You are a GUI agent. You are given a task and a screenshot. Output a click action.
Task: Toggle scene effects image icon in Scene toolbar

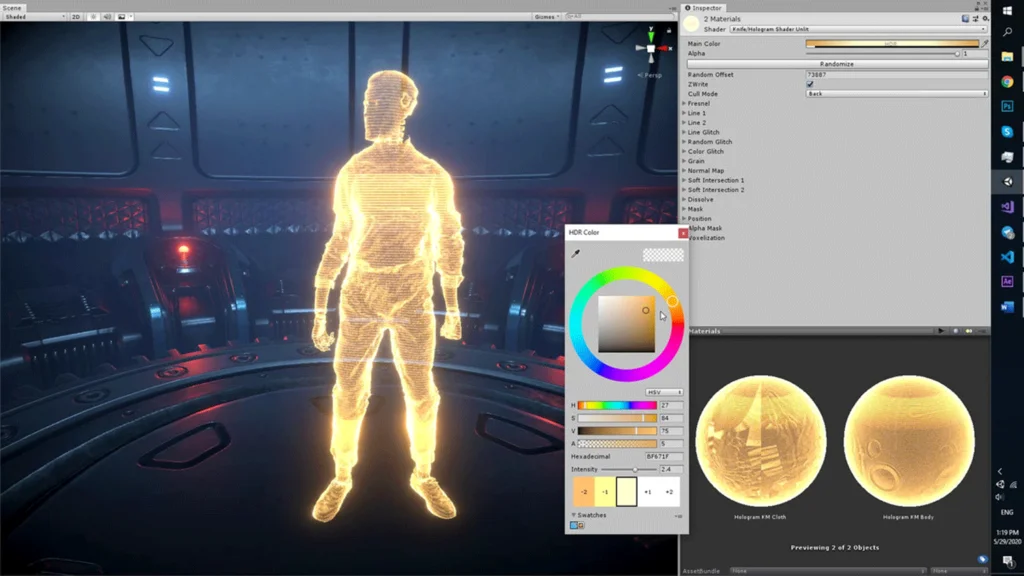pos(121,16)
